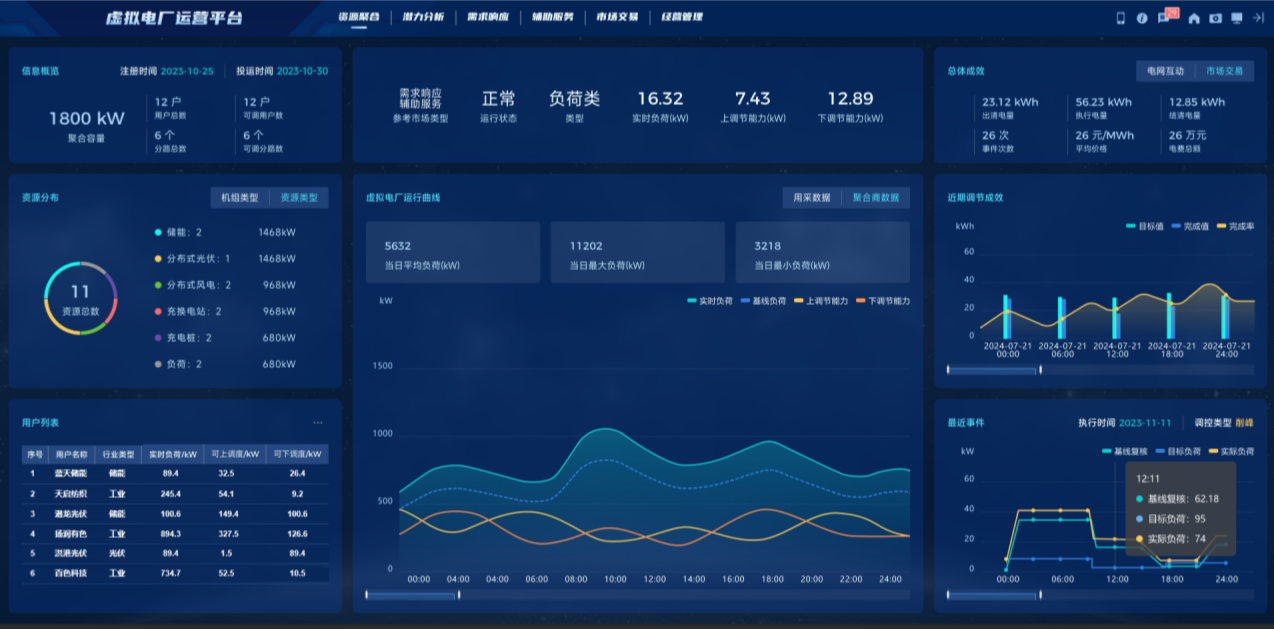The height and width of the screenshot is (629, 1274).
Task: Switch to 电网互动 in 总体成效 panel
Action: pyautogui.click(x=1165, y=71)
